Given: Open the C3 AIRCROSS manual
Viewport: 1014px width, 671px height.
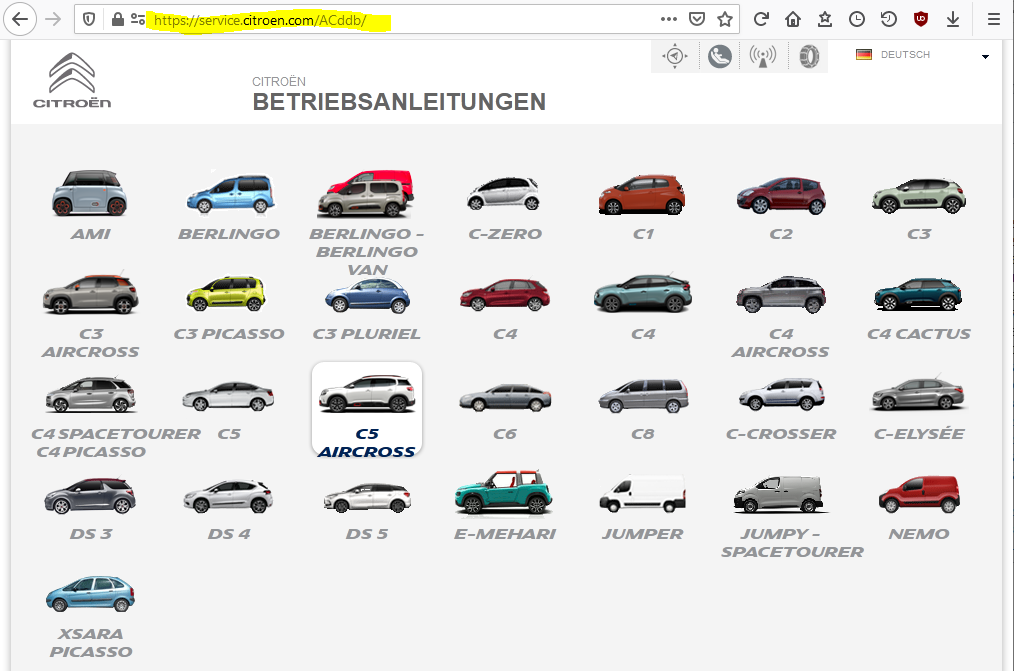Looking at the screenshot, I should coord(90,315).
